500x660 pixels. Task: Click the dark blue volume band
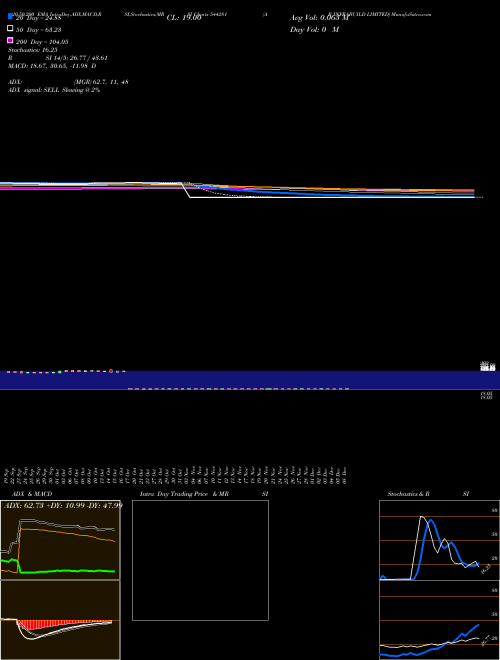pyautogui.click(x=250, y=380)
